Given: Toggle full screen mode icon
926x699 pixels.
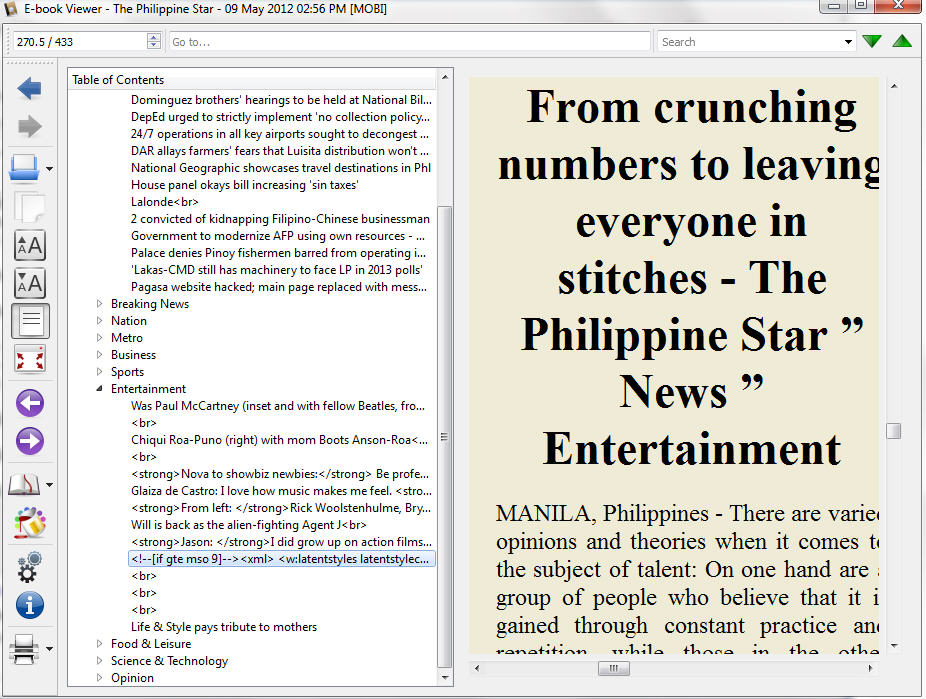Looking at the screenshot, I should click(30, 359).
